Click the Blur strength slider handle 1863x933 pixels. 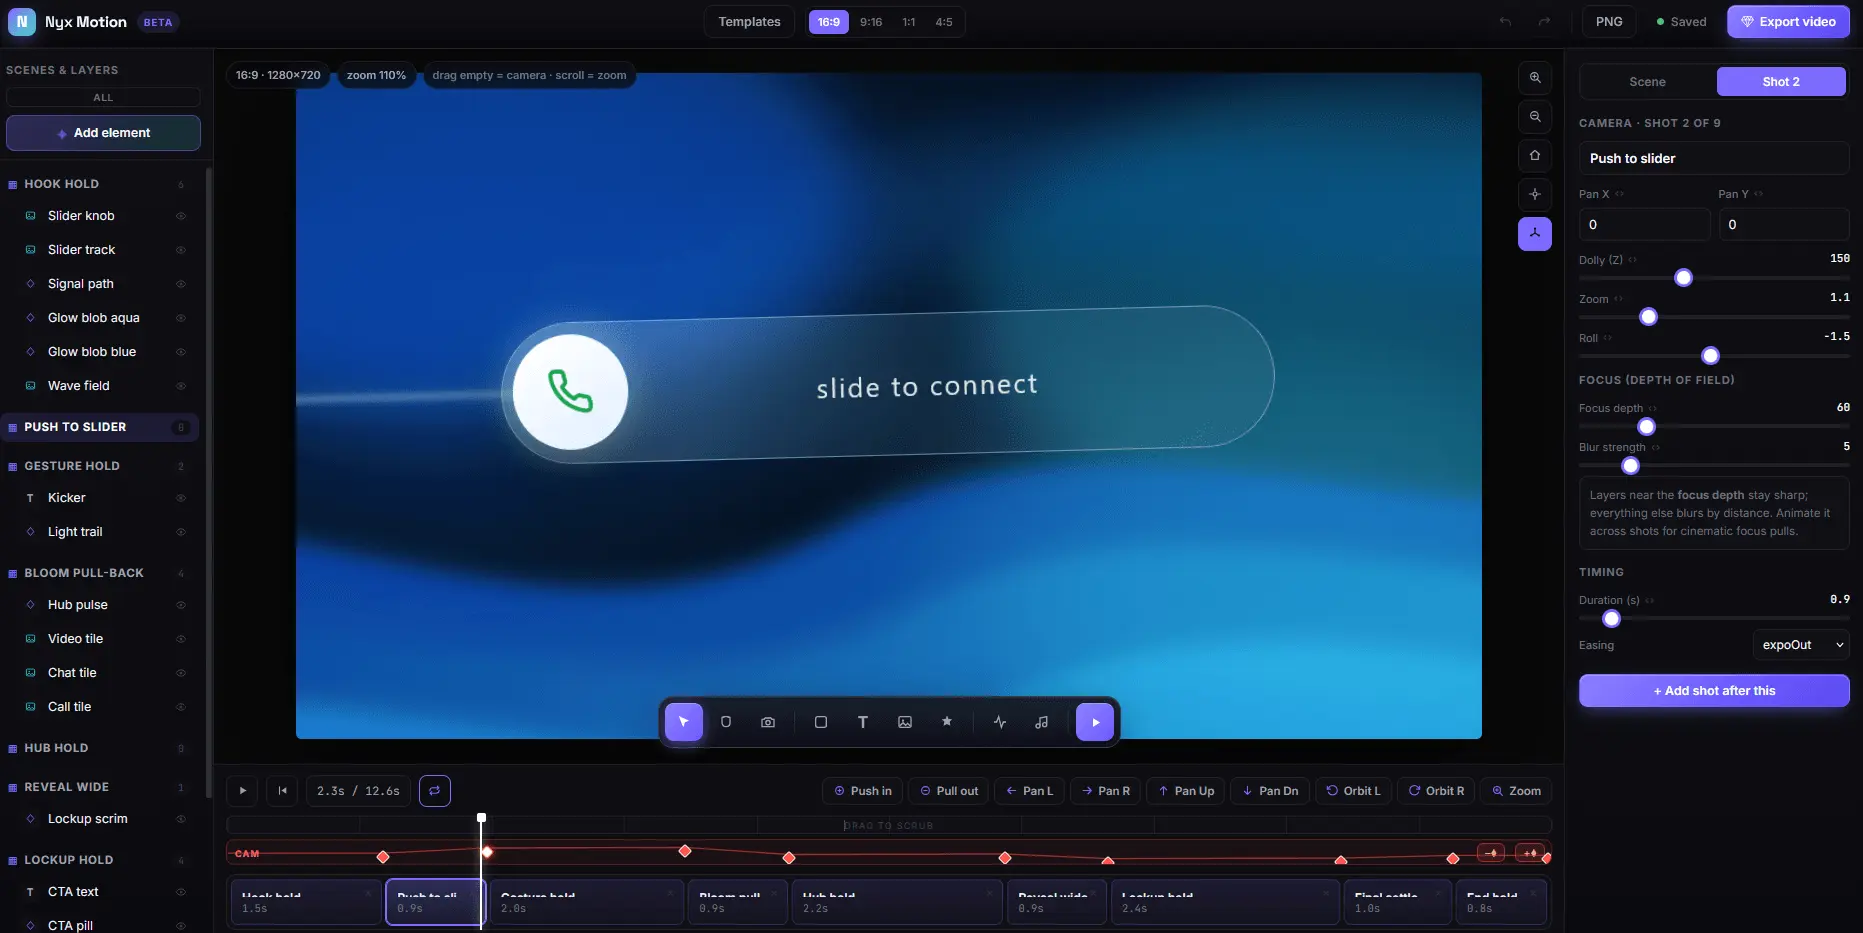(1631, 466)
